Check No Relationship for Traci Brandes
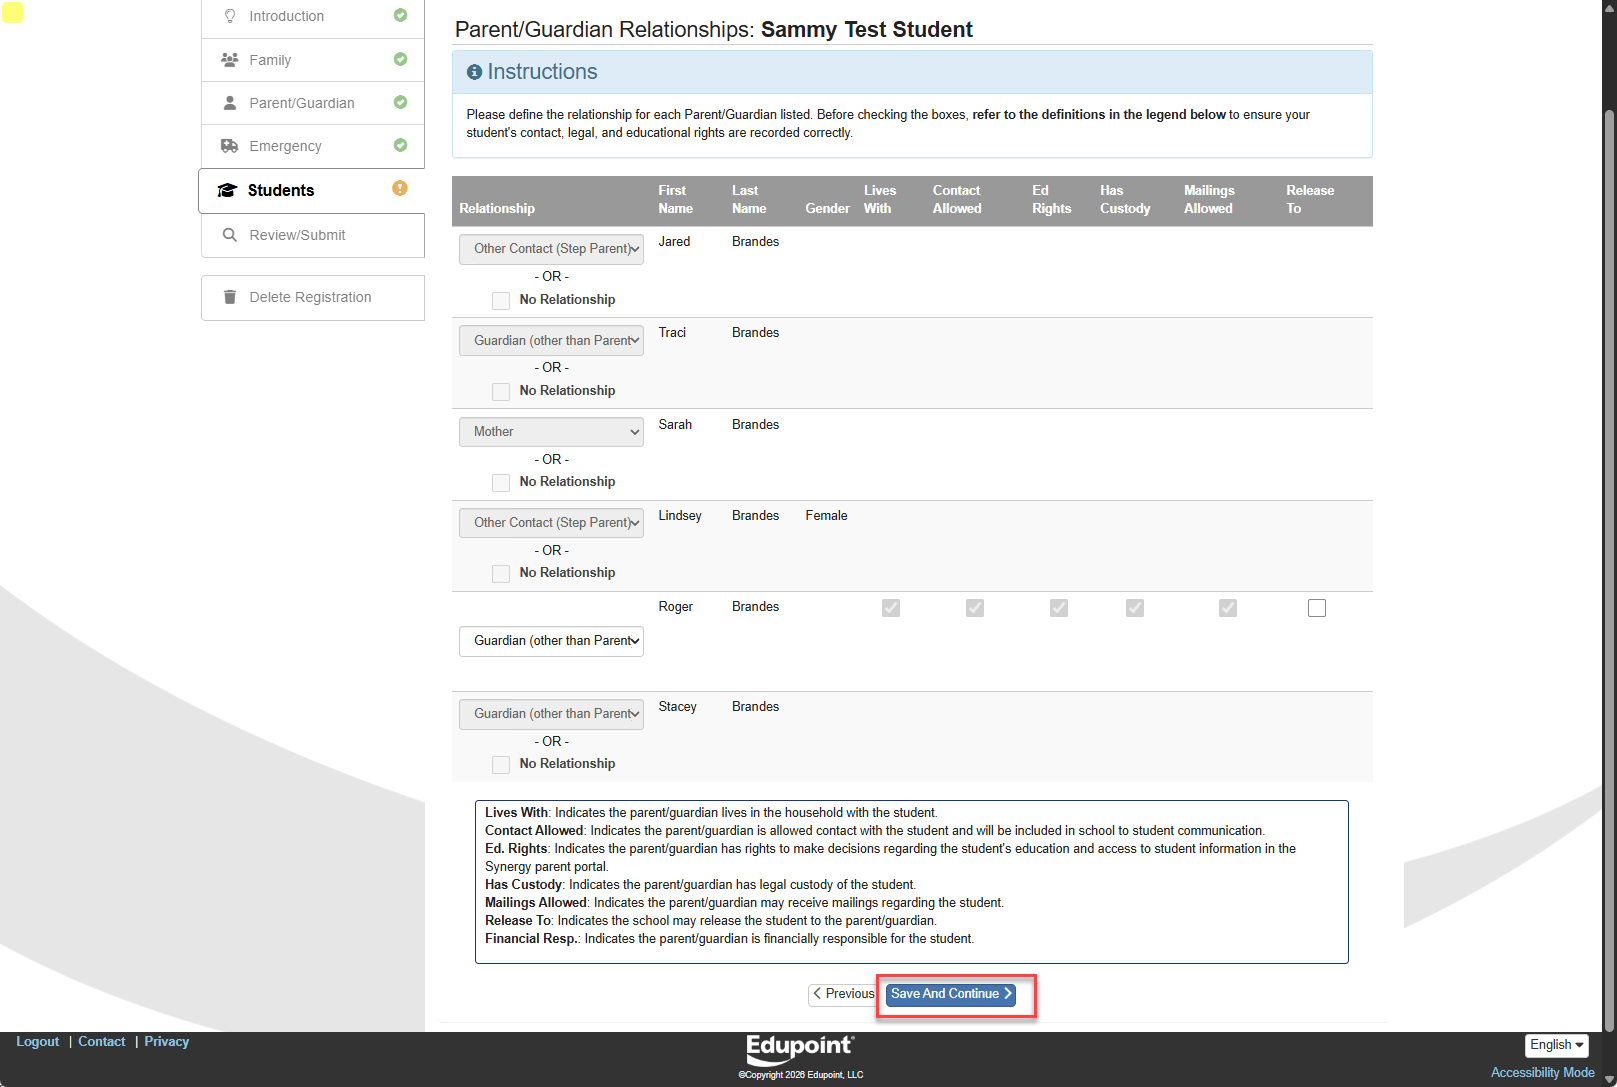 (501, 391)
